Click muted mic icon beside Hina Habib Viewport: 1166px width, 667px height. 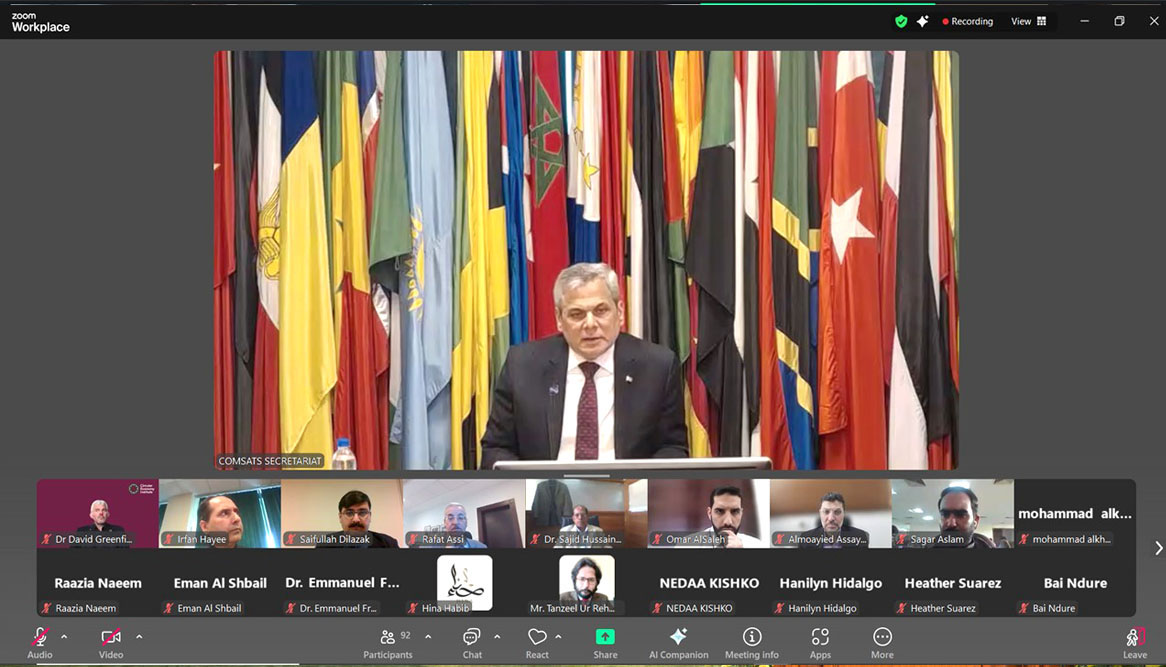[x=413, y=608]
